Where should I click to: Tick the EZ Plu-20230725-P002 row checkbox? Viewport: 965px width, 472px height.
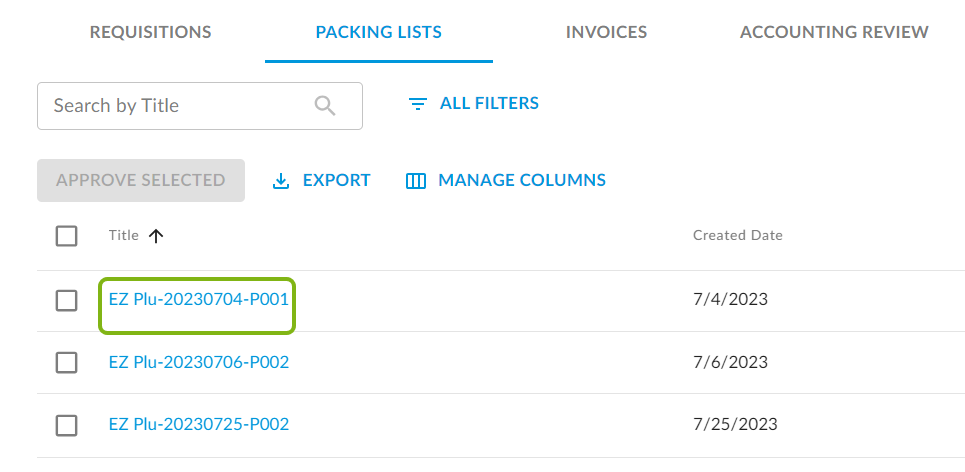[66, 425]
